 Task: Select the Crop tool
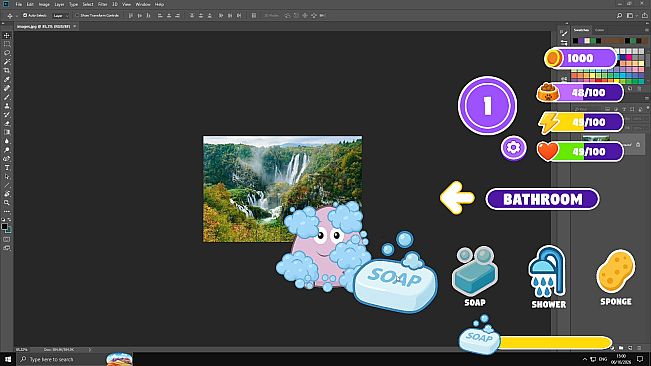(7, 71)
